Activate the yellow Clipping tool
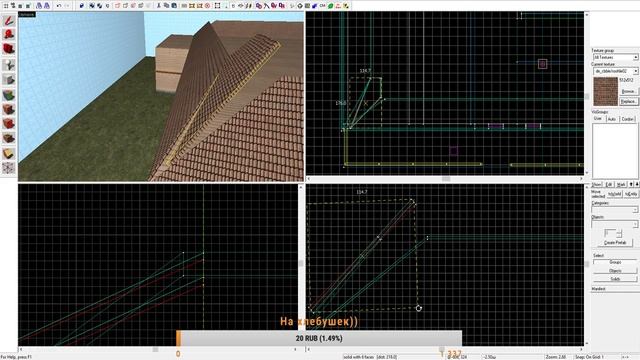 9,153
